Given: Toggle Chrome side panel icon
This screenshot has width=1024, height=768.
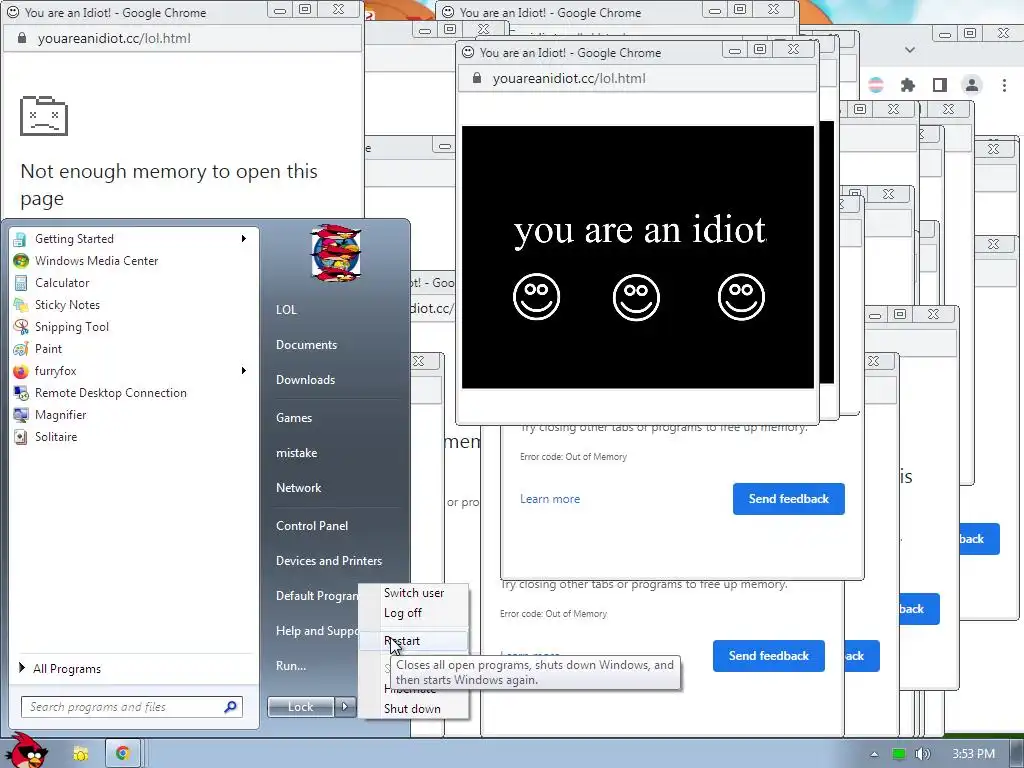Looking at the screenshot, I should coord(940,85).
